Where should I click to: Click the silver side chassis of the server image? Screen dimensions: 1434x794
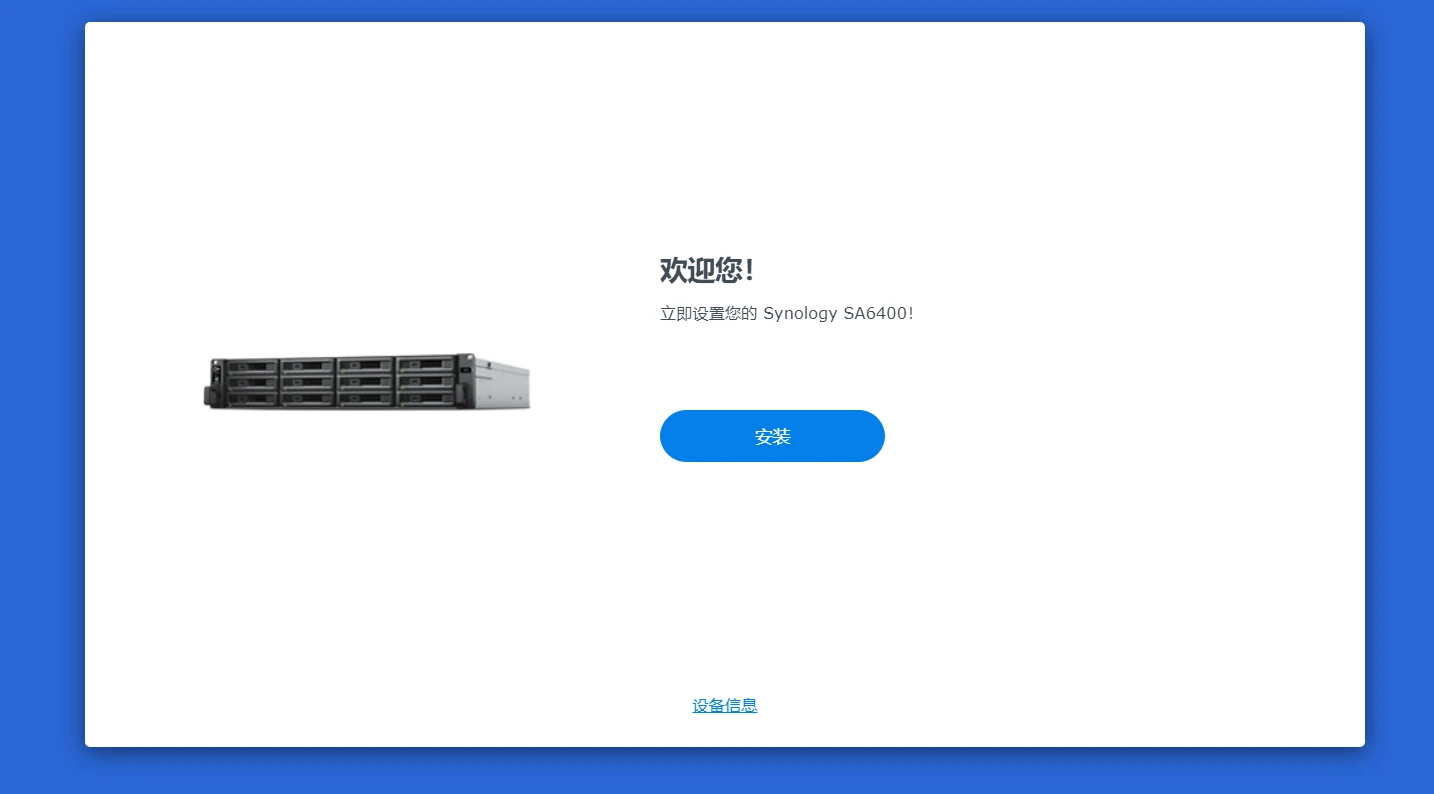(502, 382)
